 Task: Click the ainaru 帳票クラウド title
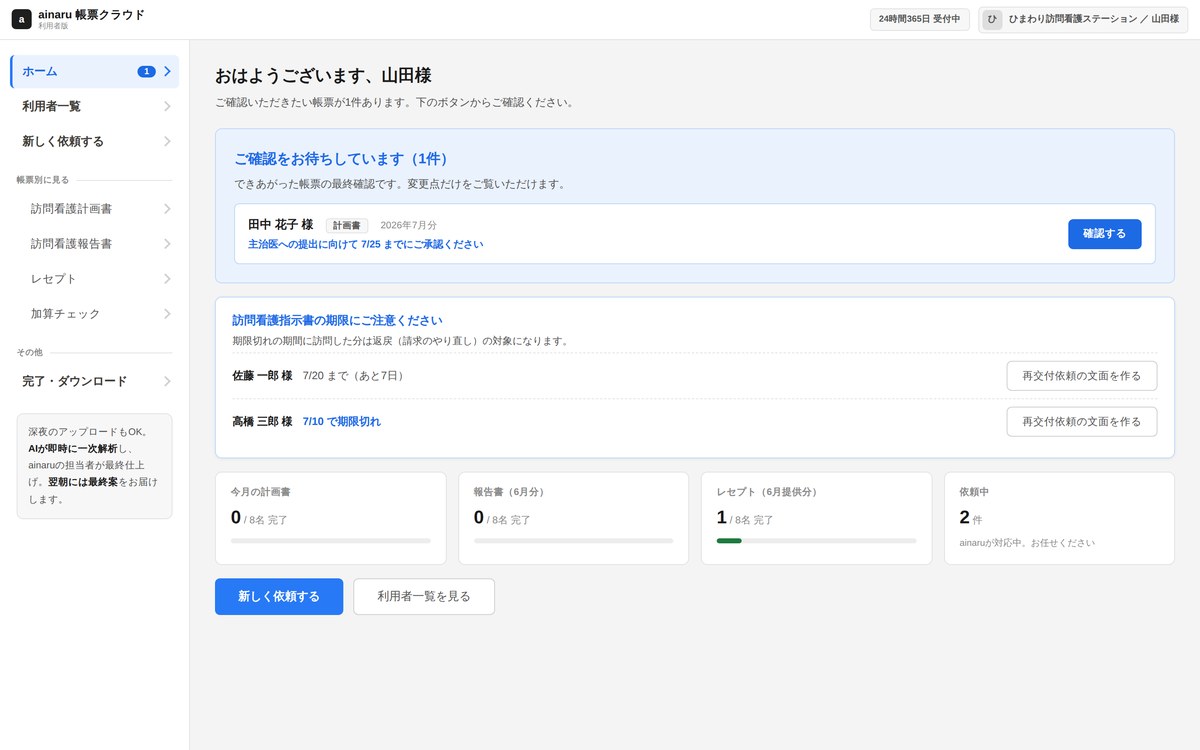tap(91, 15)
